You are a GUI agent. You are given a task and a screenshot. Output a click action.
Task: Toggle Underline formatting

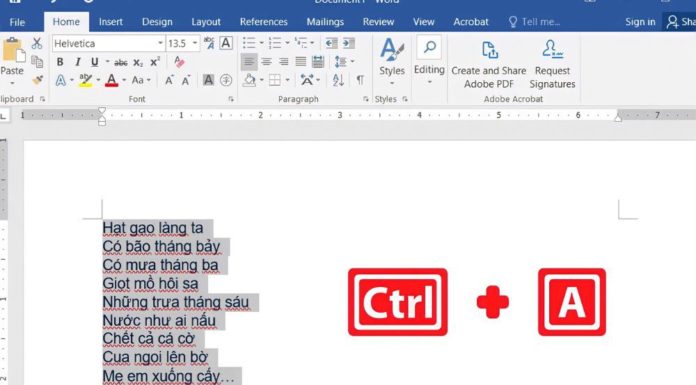[95, 62]
